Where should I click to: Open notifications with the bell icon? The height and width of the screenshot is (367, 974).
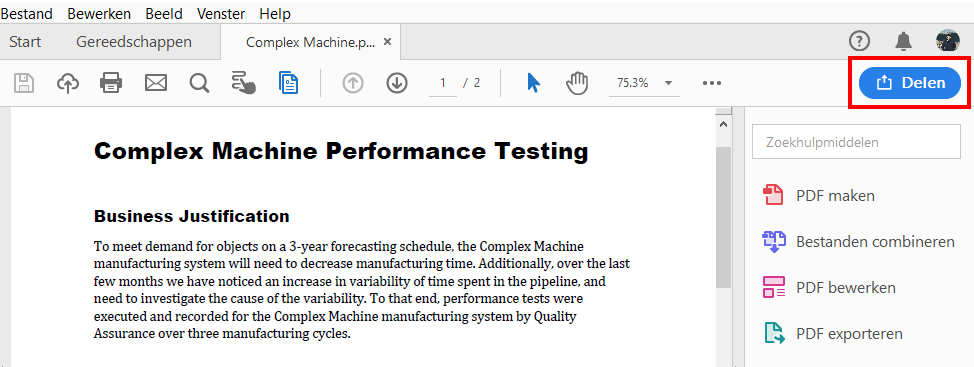(903, 42)
